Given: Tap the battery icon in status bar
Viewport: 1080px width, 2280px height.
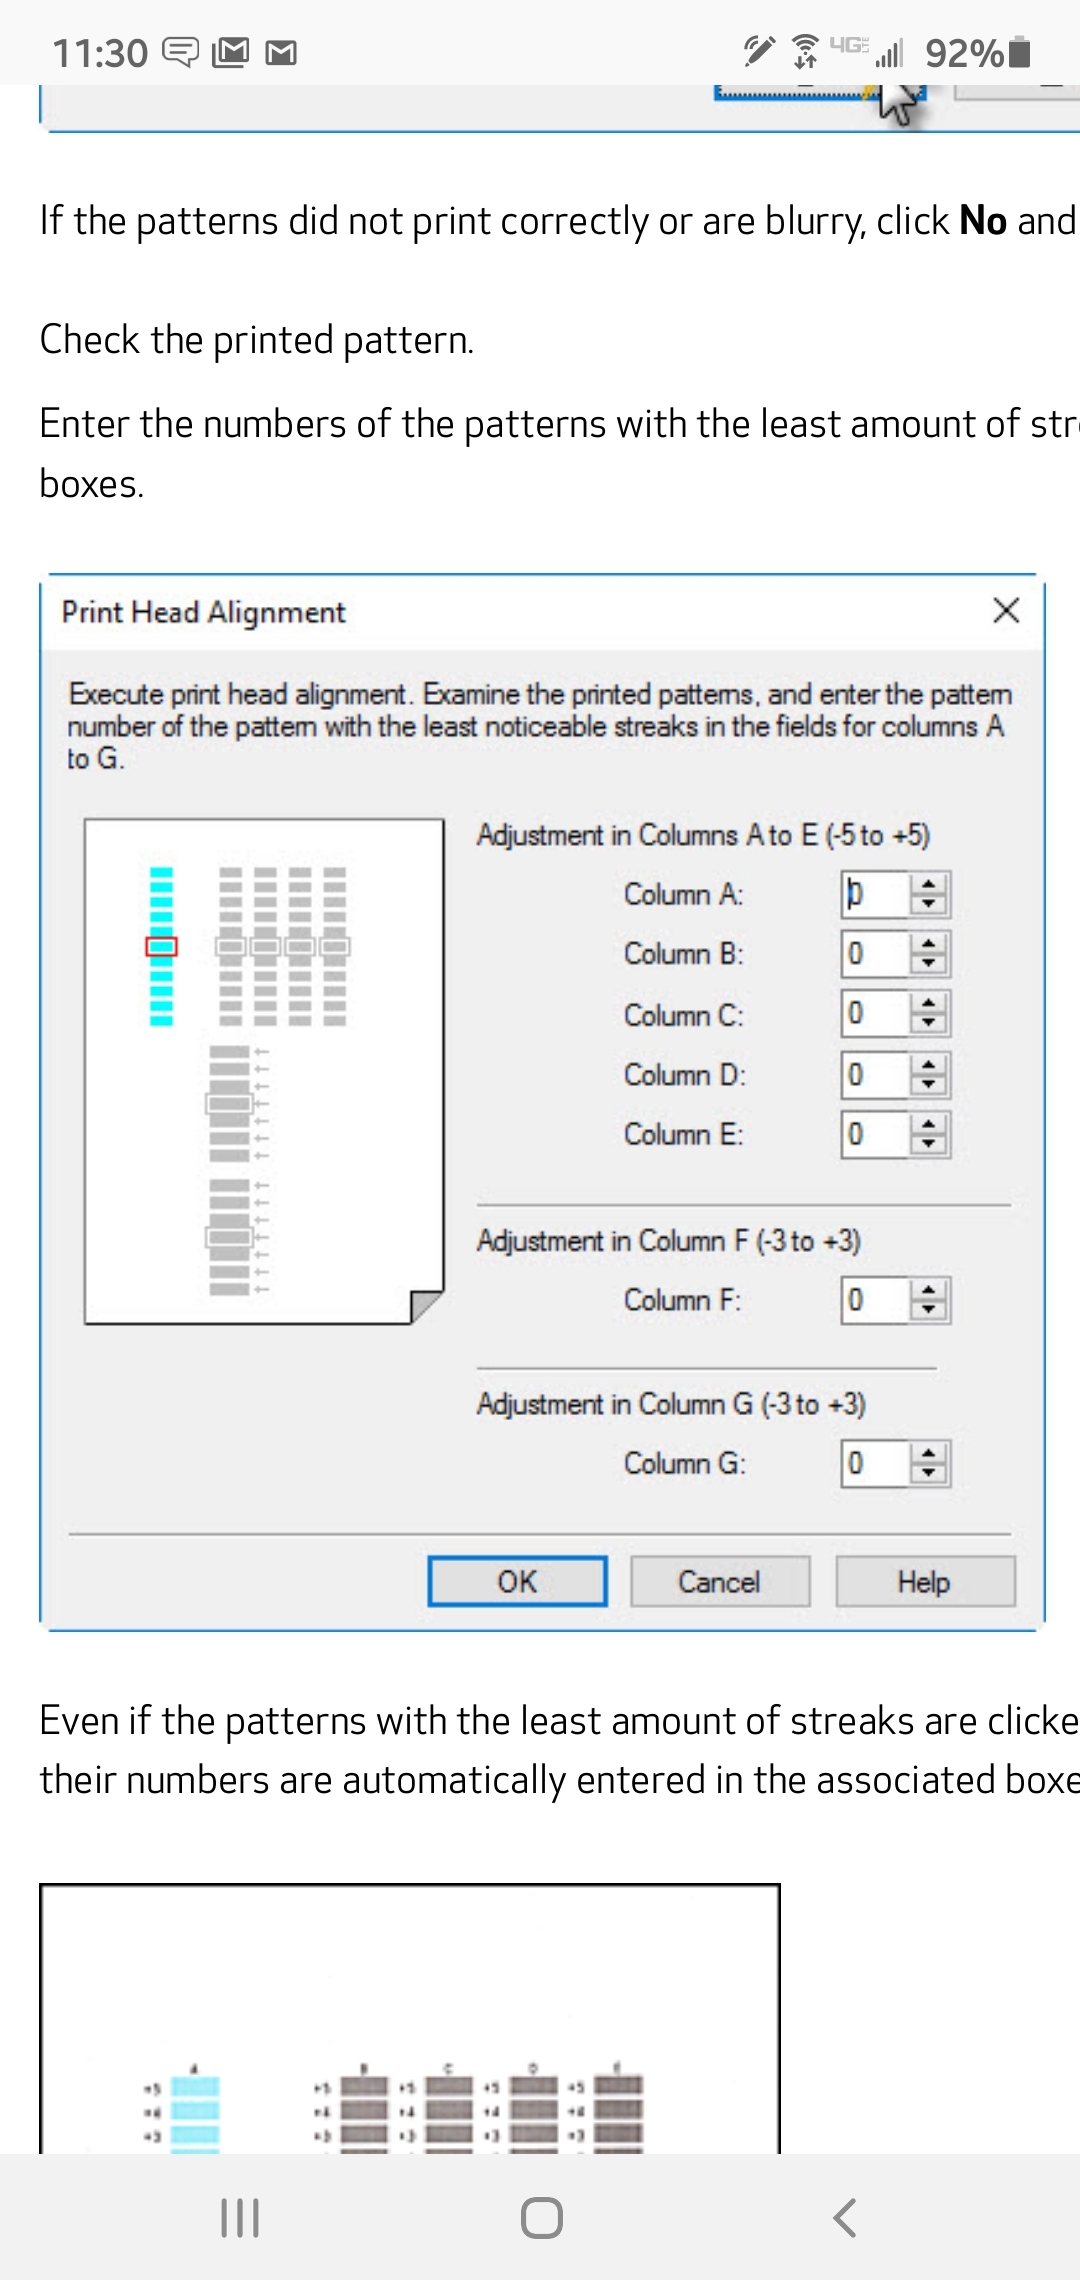Looking at the screenshot, I should coord(1020,52).
